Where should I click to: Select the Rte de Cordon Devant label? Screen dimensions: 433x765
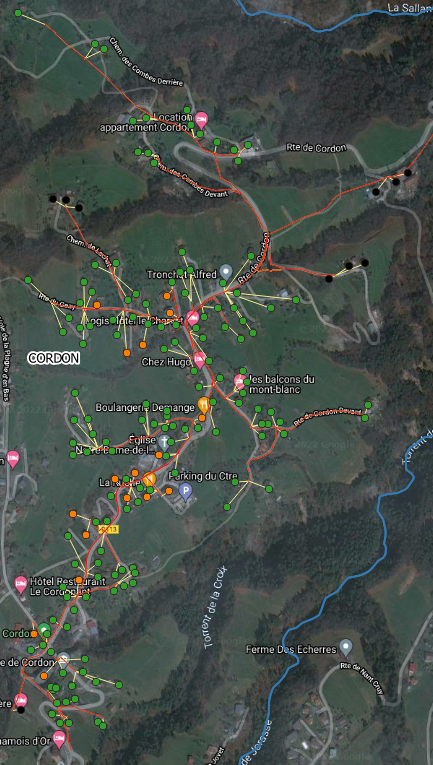click(x=328, y=414)
